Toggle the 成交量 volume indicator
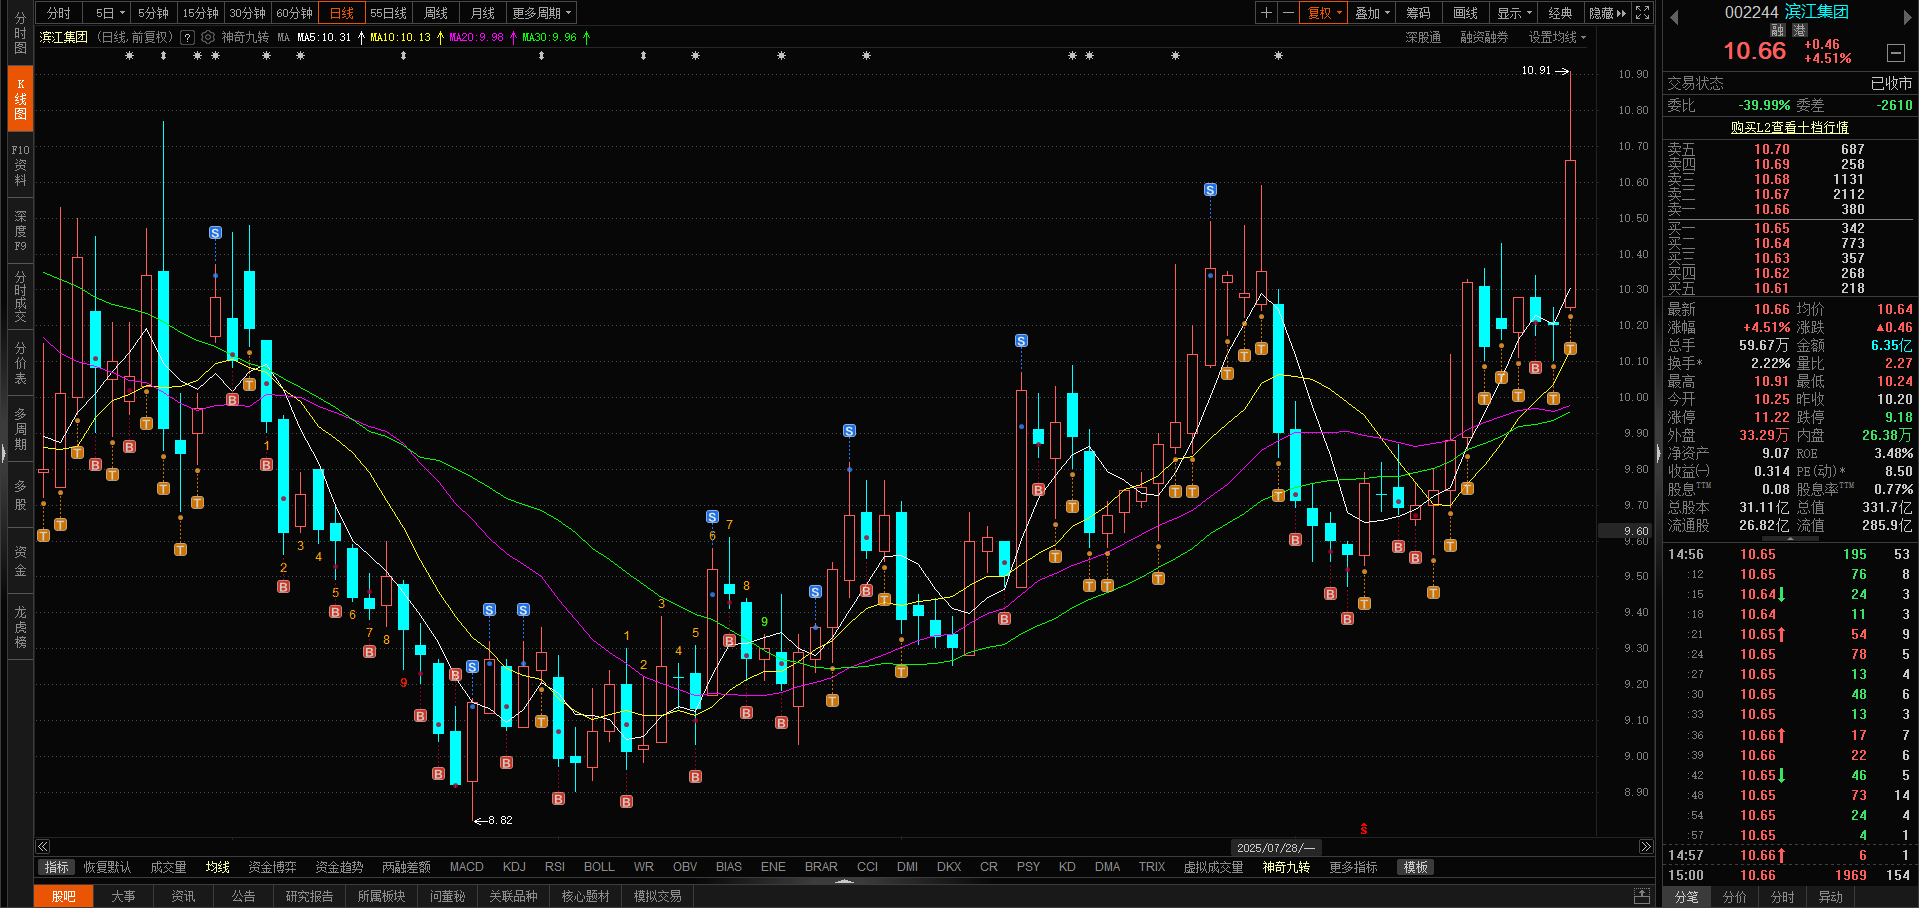 pos(168,867)
